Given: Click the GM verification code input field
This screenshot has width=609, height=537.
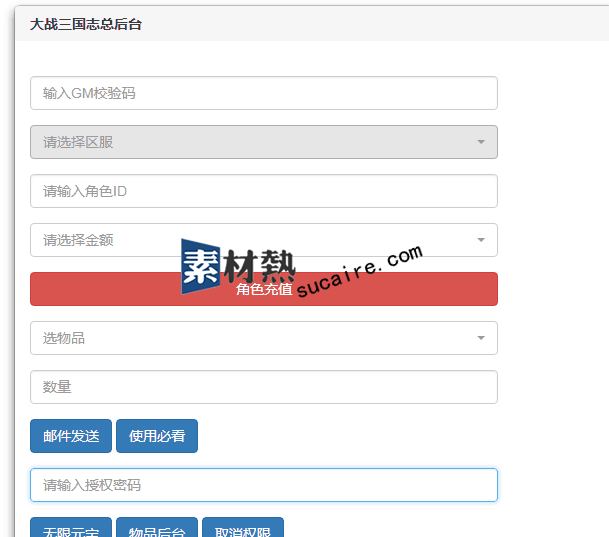Looking at the screenshot, I should [263, 93].
